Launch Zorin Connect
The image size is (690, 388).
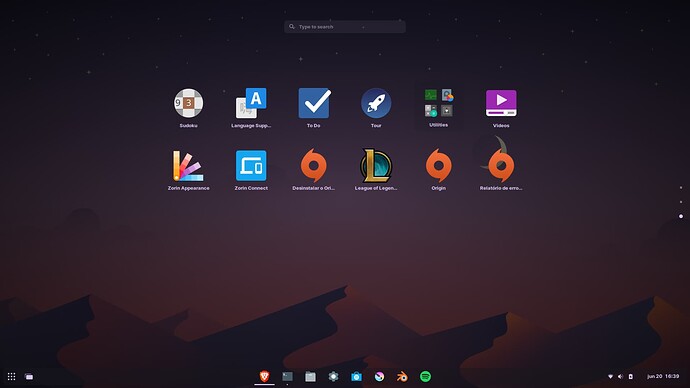click(x=251, y=166)
